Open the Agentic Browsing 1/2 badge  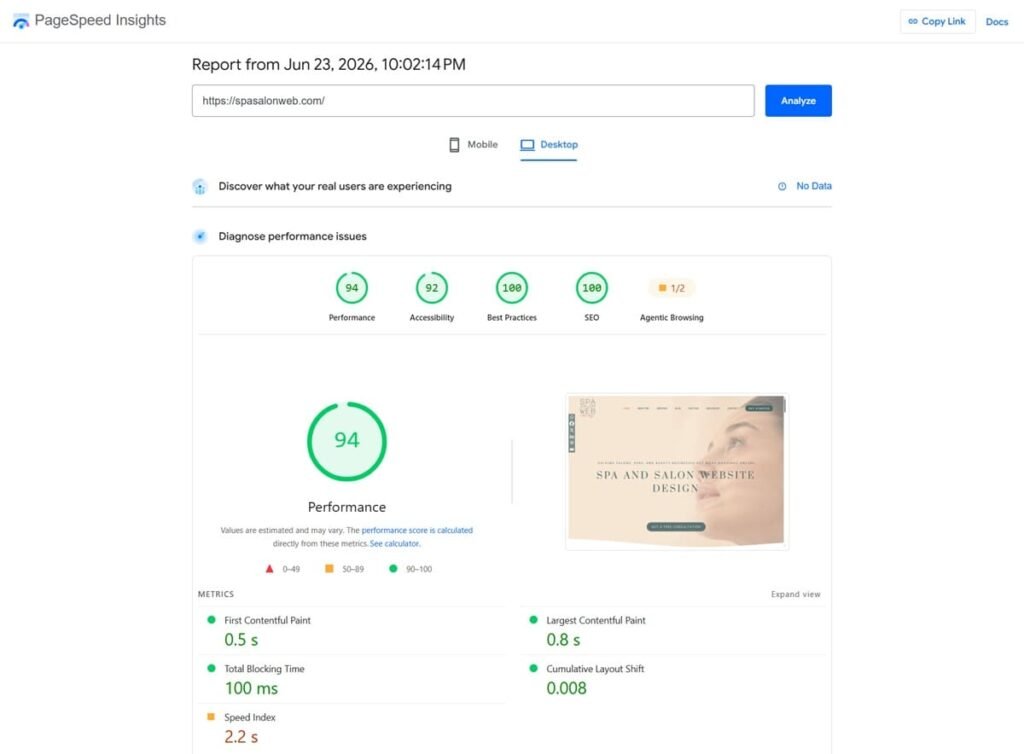(671, 288)
